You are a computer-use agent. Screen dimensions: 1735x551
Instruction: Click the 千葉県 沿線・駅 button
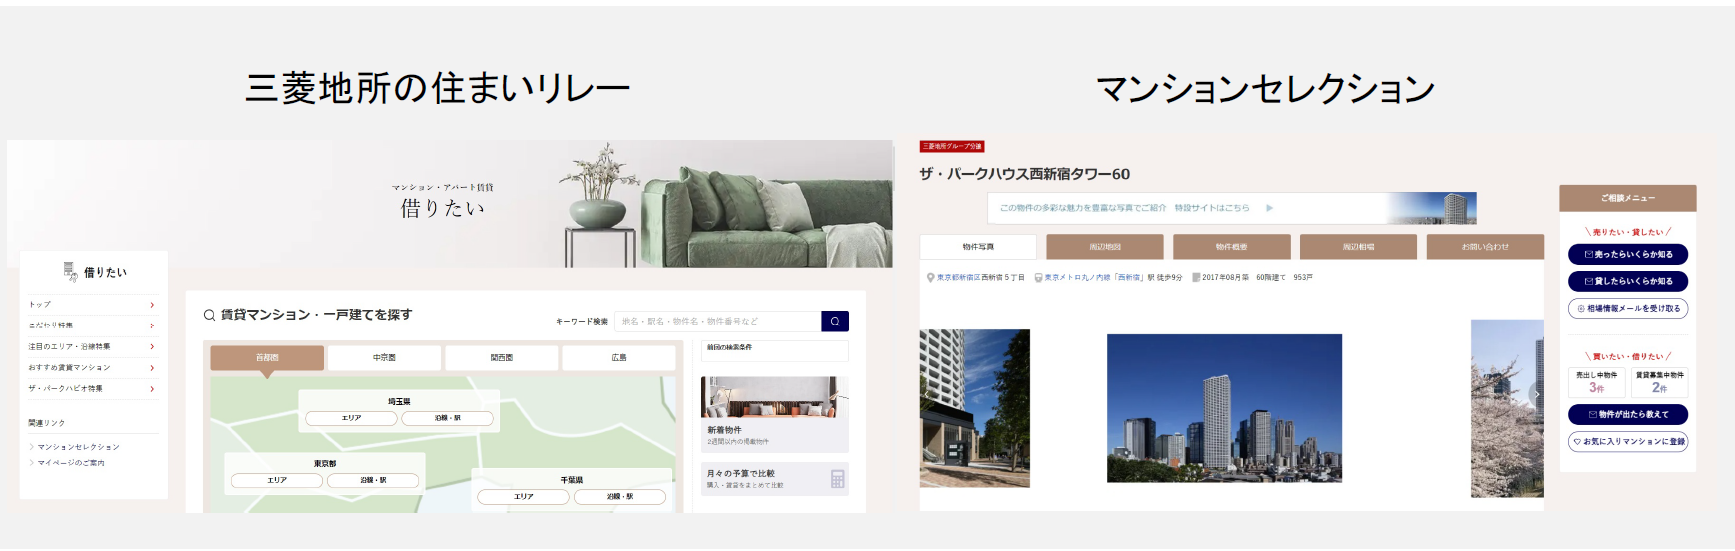click(x=620, y=497)
